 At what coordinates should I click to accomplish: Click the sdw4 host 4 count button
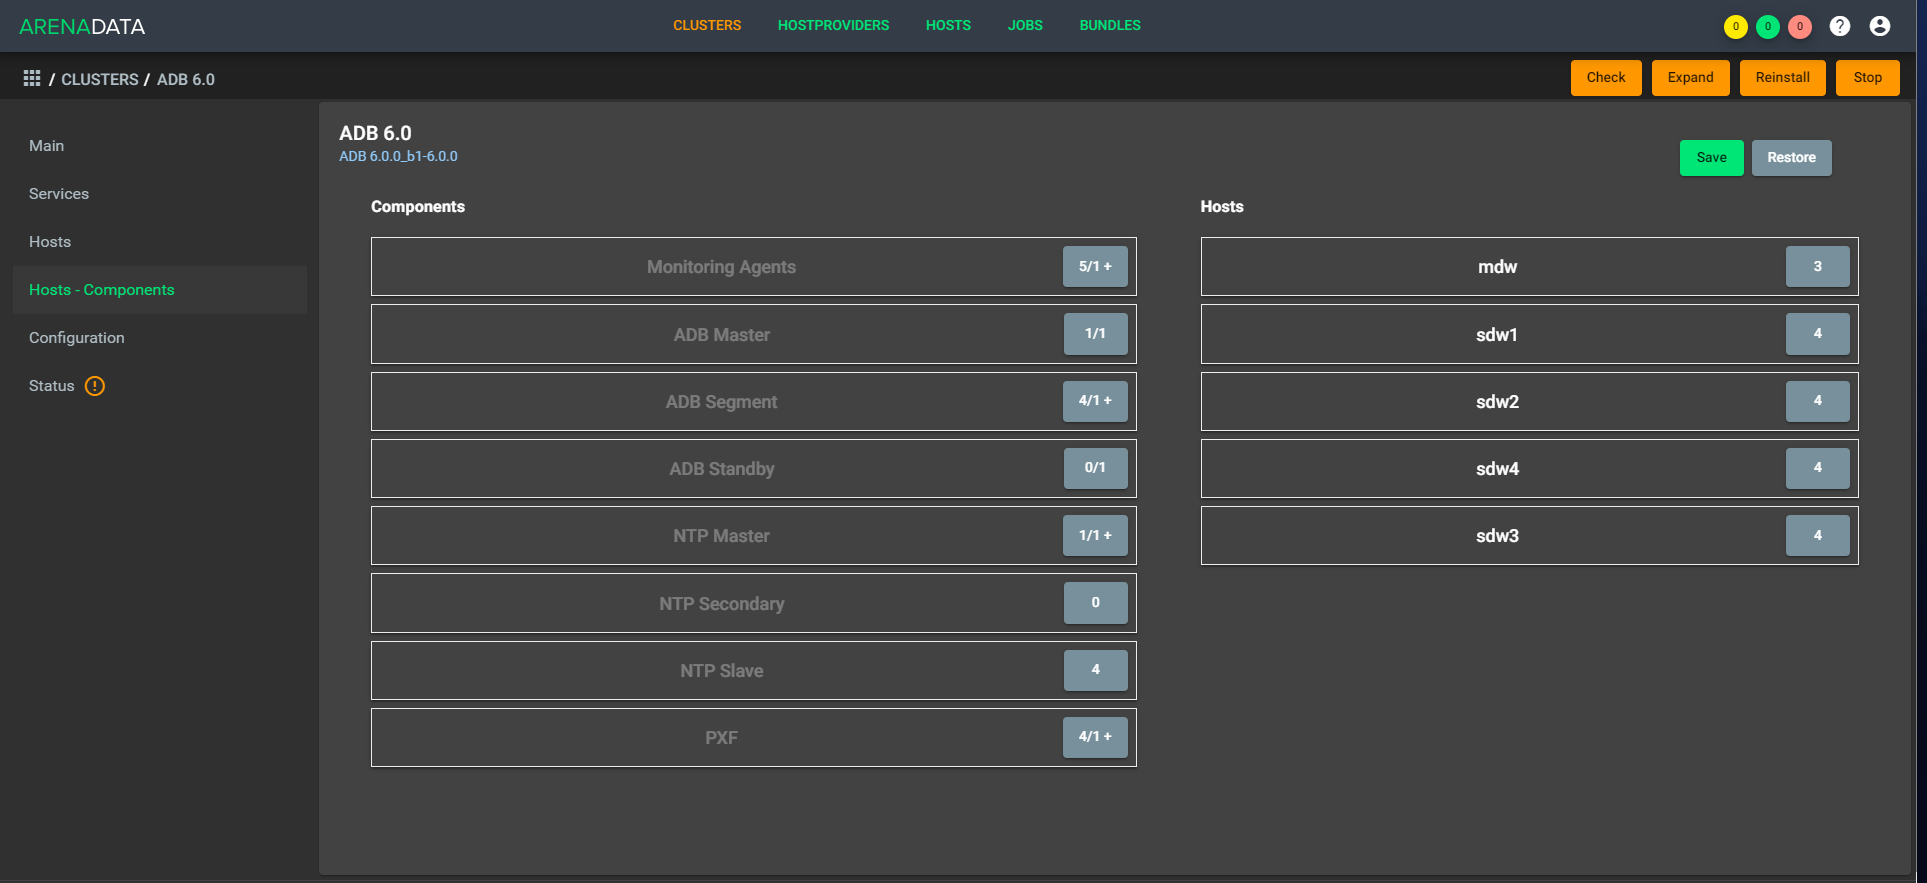point(1818,468)
